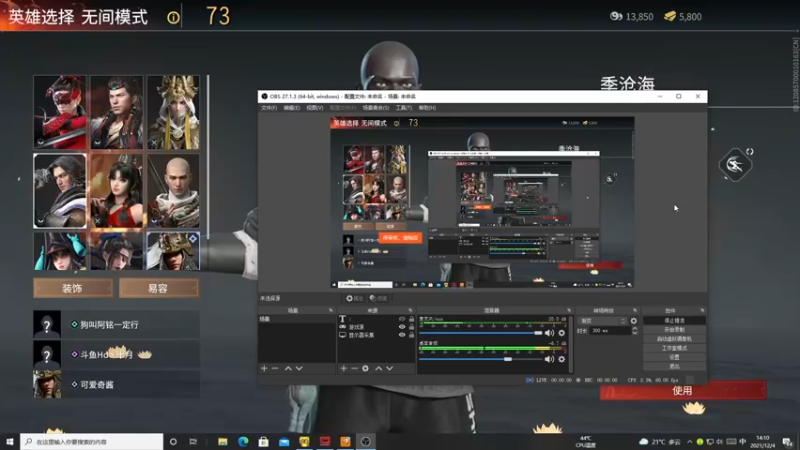Viewport: 800px width, 450px height.
Task: Mute 麦克风/Aux speaker icon
Action: click(x=549, y=333)
